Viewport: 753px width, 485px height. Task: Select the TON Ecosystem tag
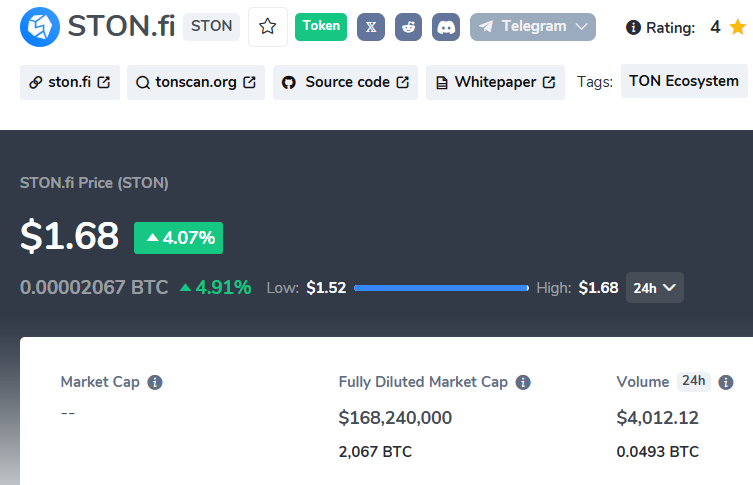(684, 81)
